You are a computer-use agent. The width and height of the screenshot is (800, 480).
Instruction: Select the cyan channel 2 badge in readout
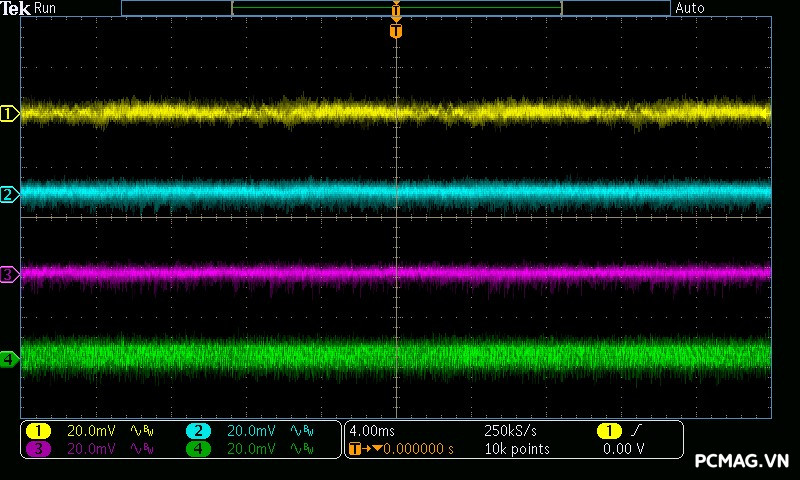199,431
